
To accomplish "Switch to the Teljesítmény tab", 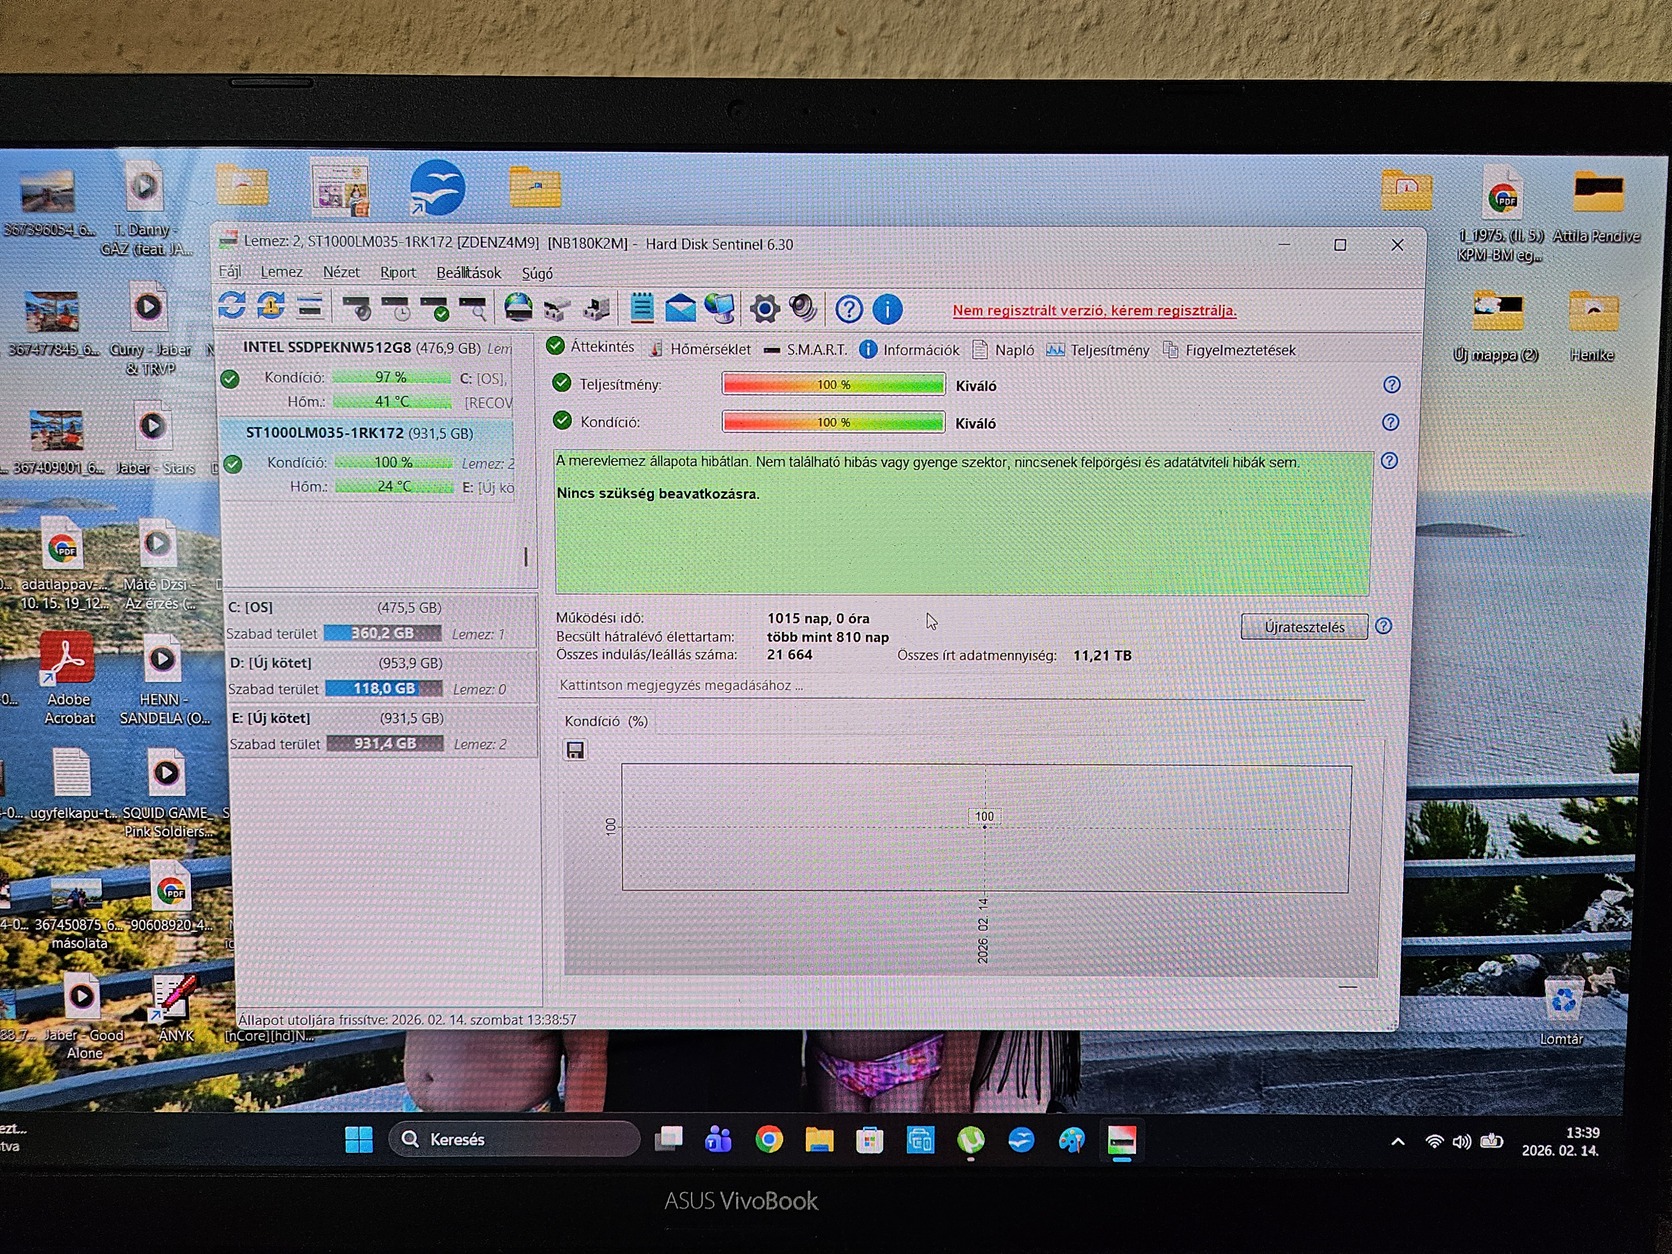I will [x=1098, y=350].
